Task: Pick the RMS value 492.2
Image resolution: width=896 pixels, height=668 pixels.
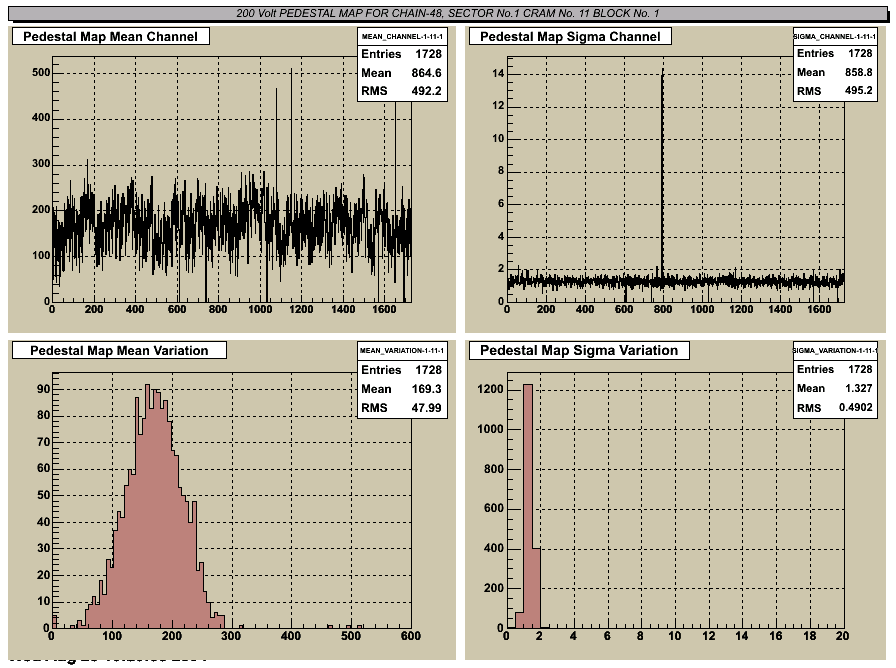Action: [x=426, y=91]
